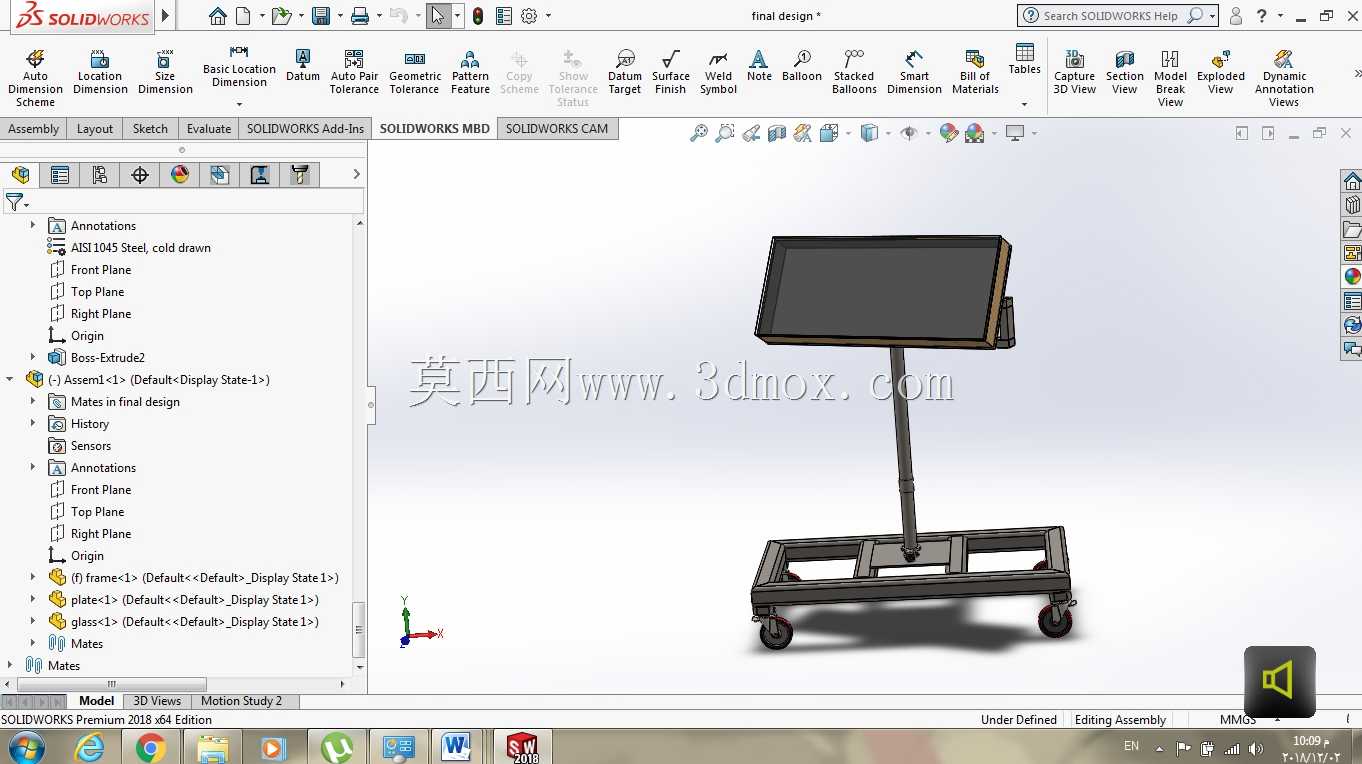Switch to the Evaluate tab
This screenshot has width=1362, height=764.
pos(209,129)
